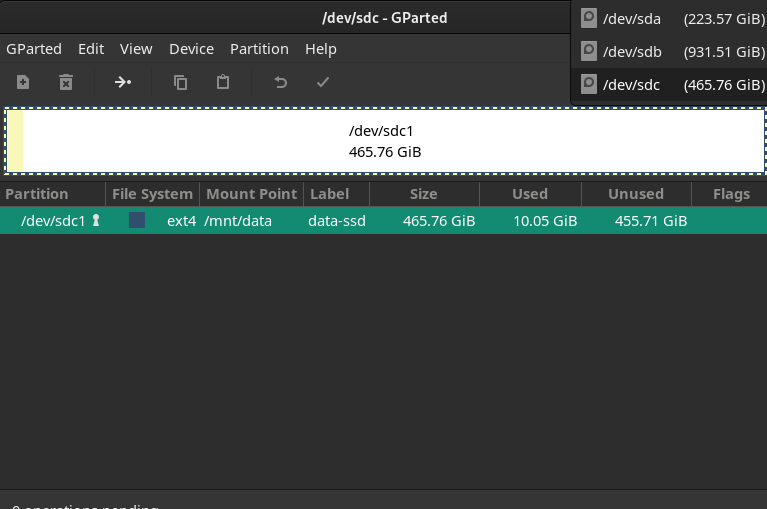
Task: Select /dev/sdb (931.51 GiB) device entry
Action: tap(669, 52)
